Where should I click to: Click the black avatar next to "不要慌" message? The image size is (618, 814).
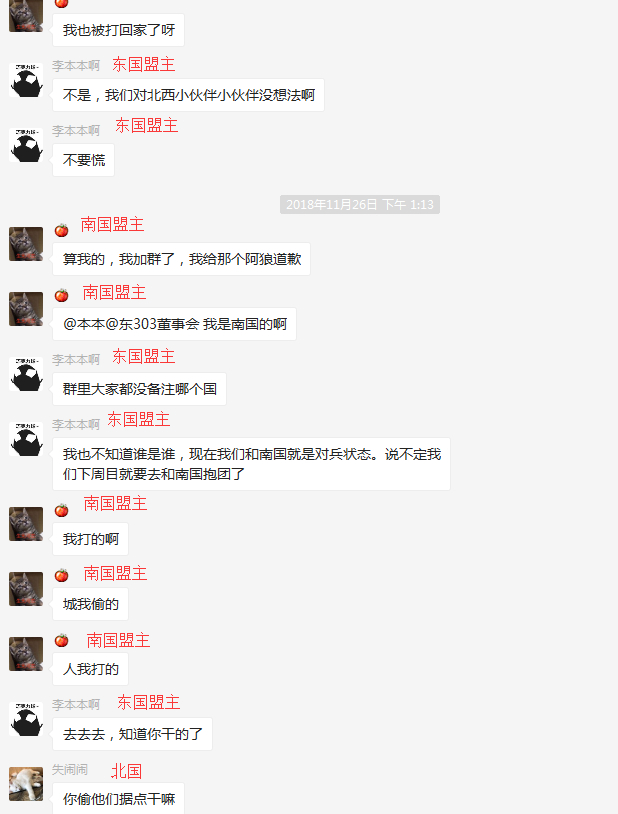(26, 145)
